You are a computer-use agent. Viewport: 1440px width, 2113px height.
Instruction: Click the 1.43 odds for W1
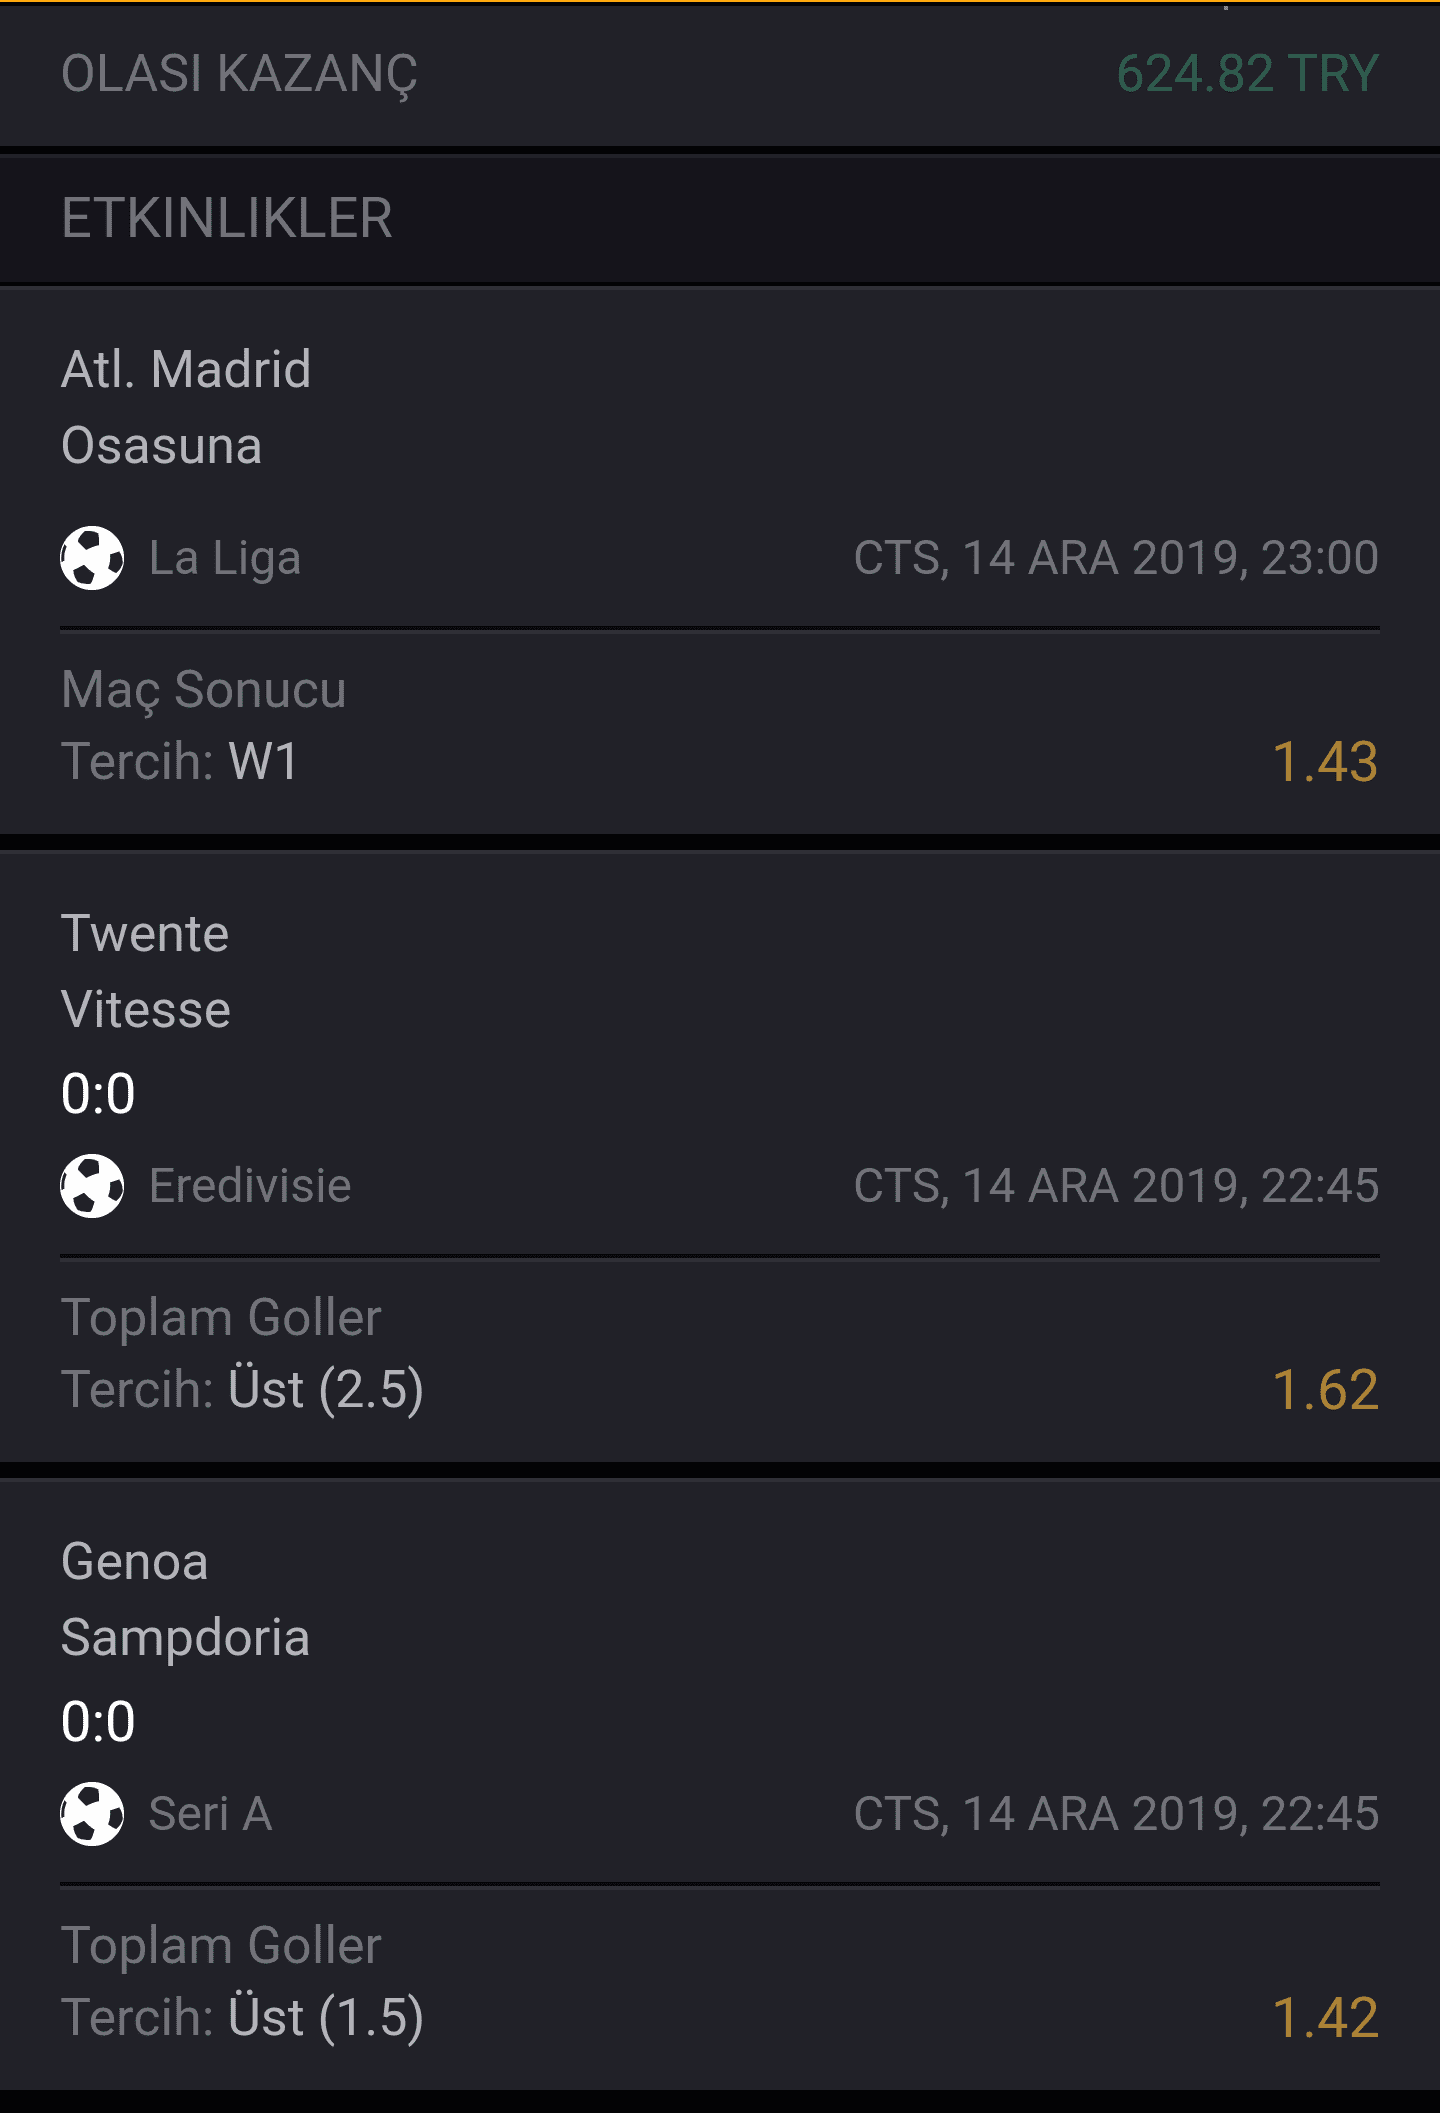[1325, 761]
